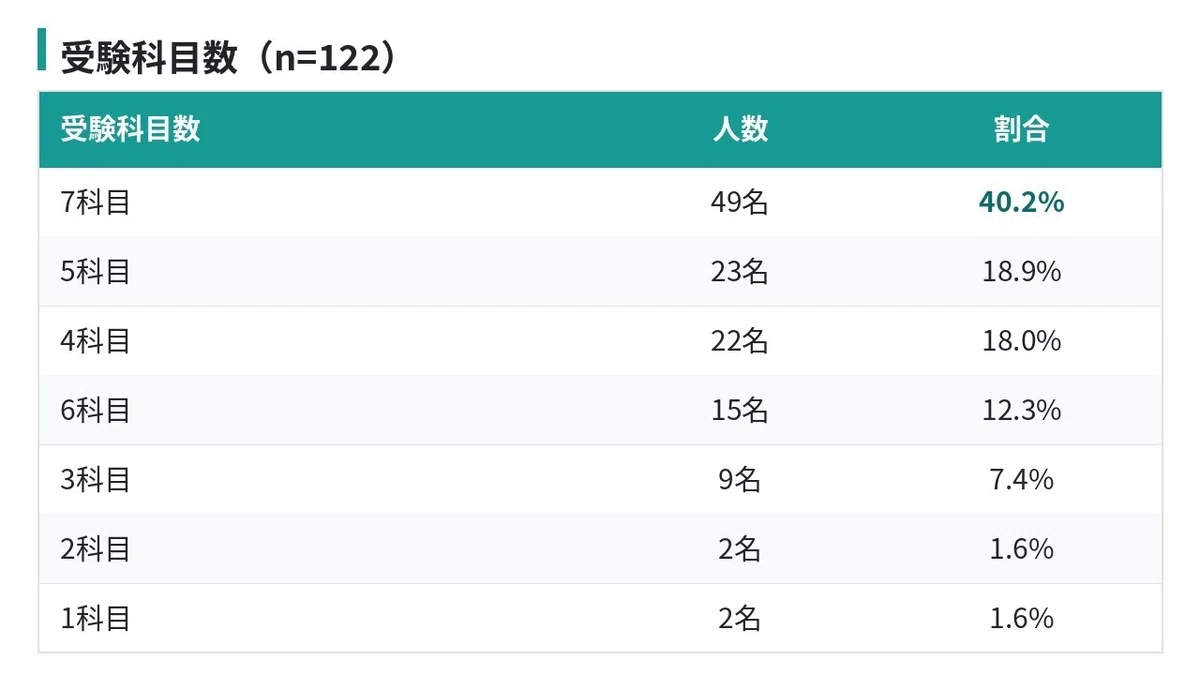The width and height of the screenshot is (1200, 690).
Task: Click the 18.0% percentage cell
Action: click(x=1021, y=341)
